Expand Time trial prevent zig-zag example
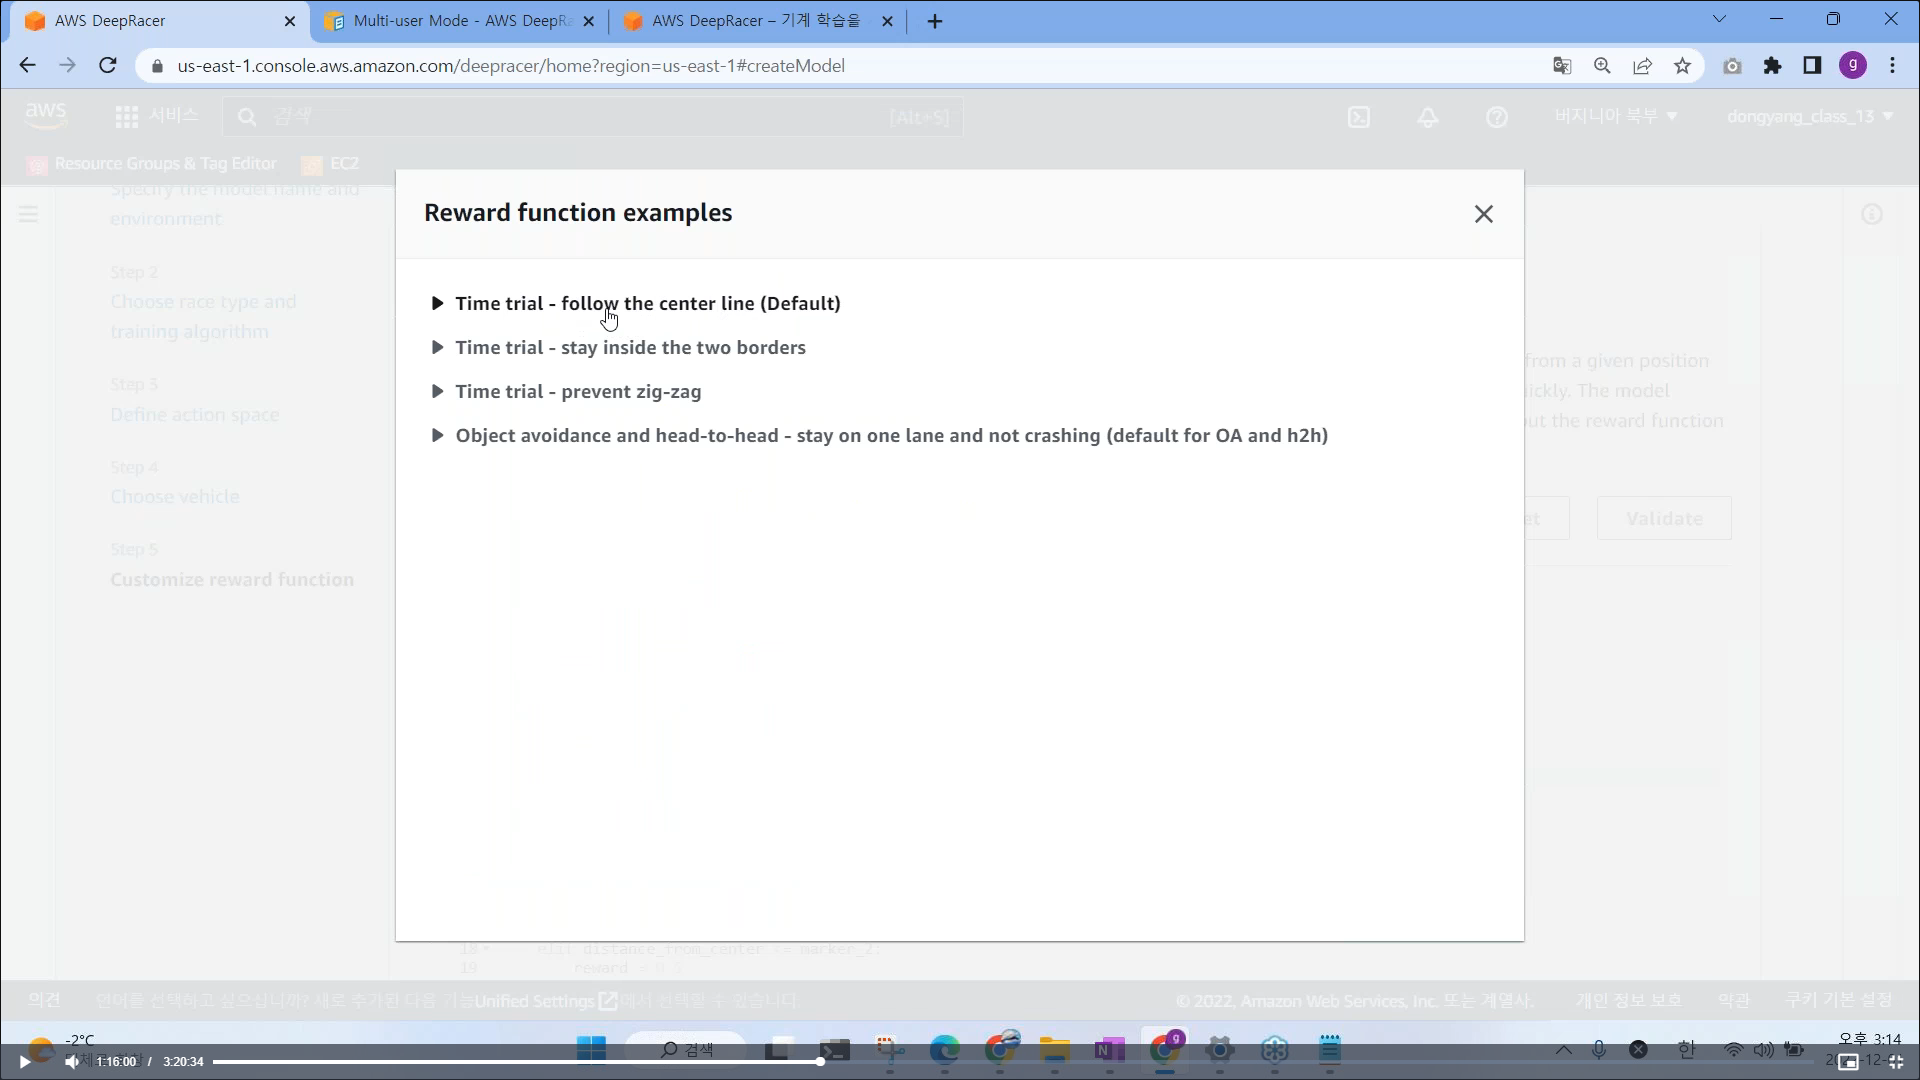 [x=577, y=391]
